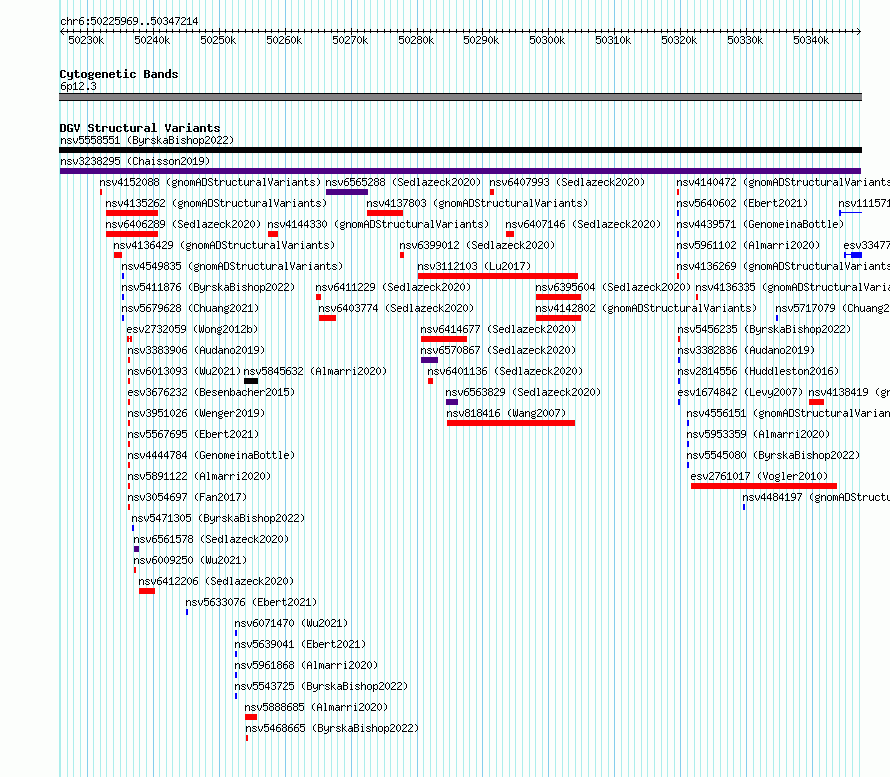Open nsv5468665 (ByrskaBishop2022) label

coord(332,728)
